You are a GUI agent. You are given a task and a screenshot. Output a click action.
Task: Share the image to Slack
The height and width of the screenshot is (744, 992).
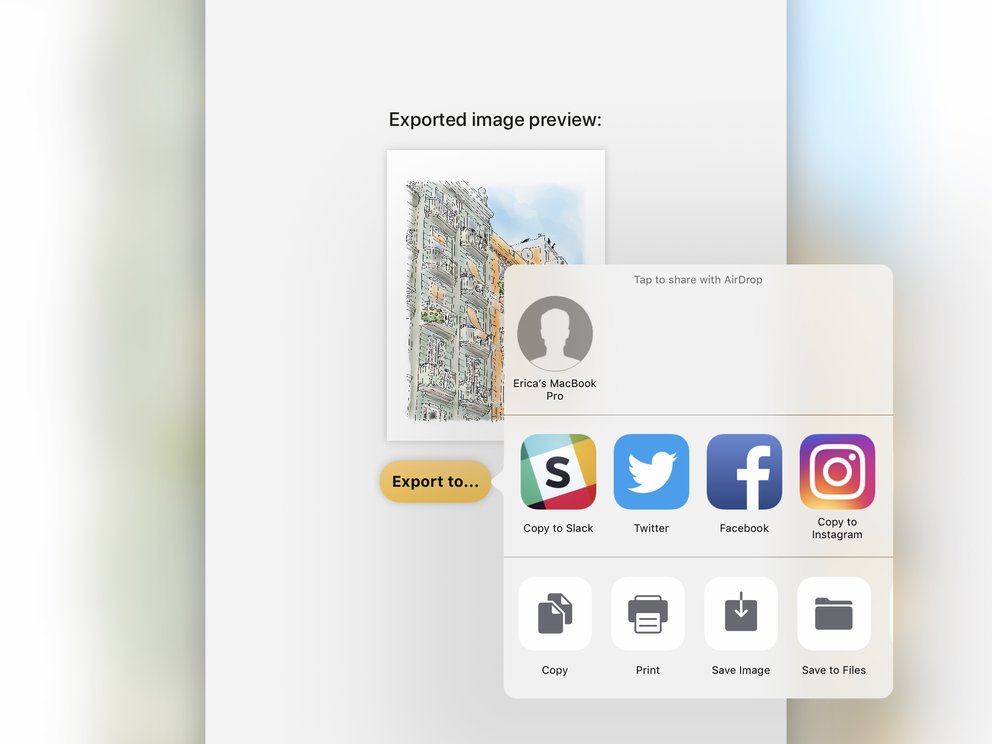(x=557, y=471)
